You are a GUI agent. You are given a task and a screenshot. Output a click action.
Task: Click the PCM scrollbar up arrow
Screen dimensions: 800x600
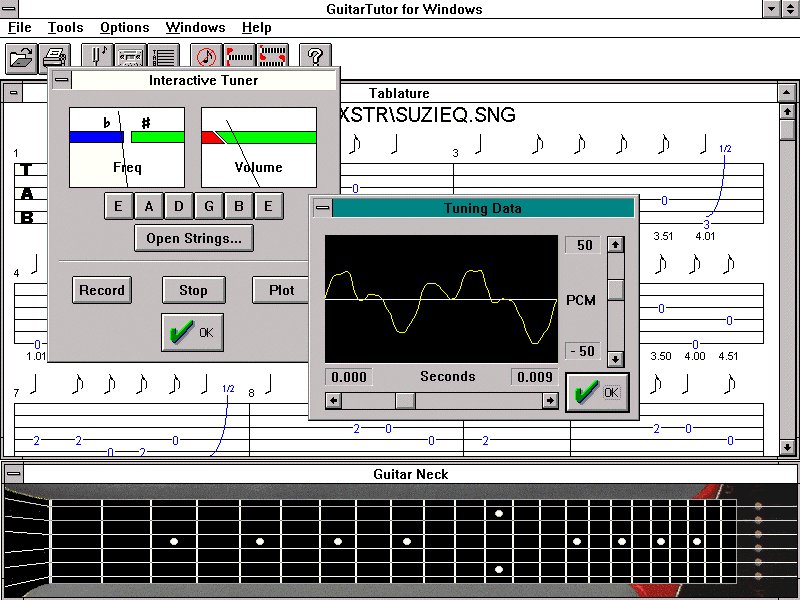click(x=616, y=245)
